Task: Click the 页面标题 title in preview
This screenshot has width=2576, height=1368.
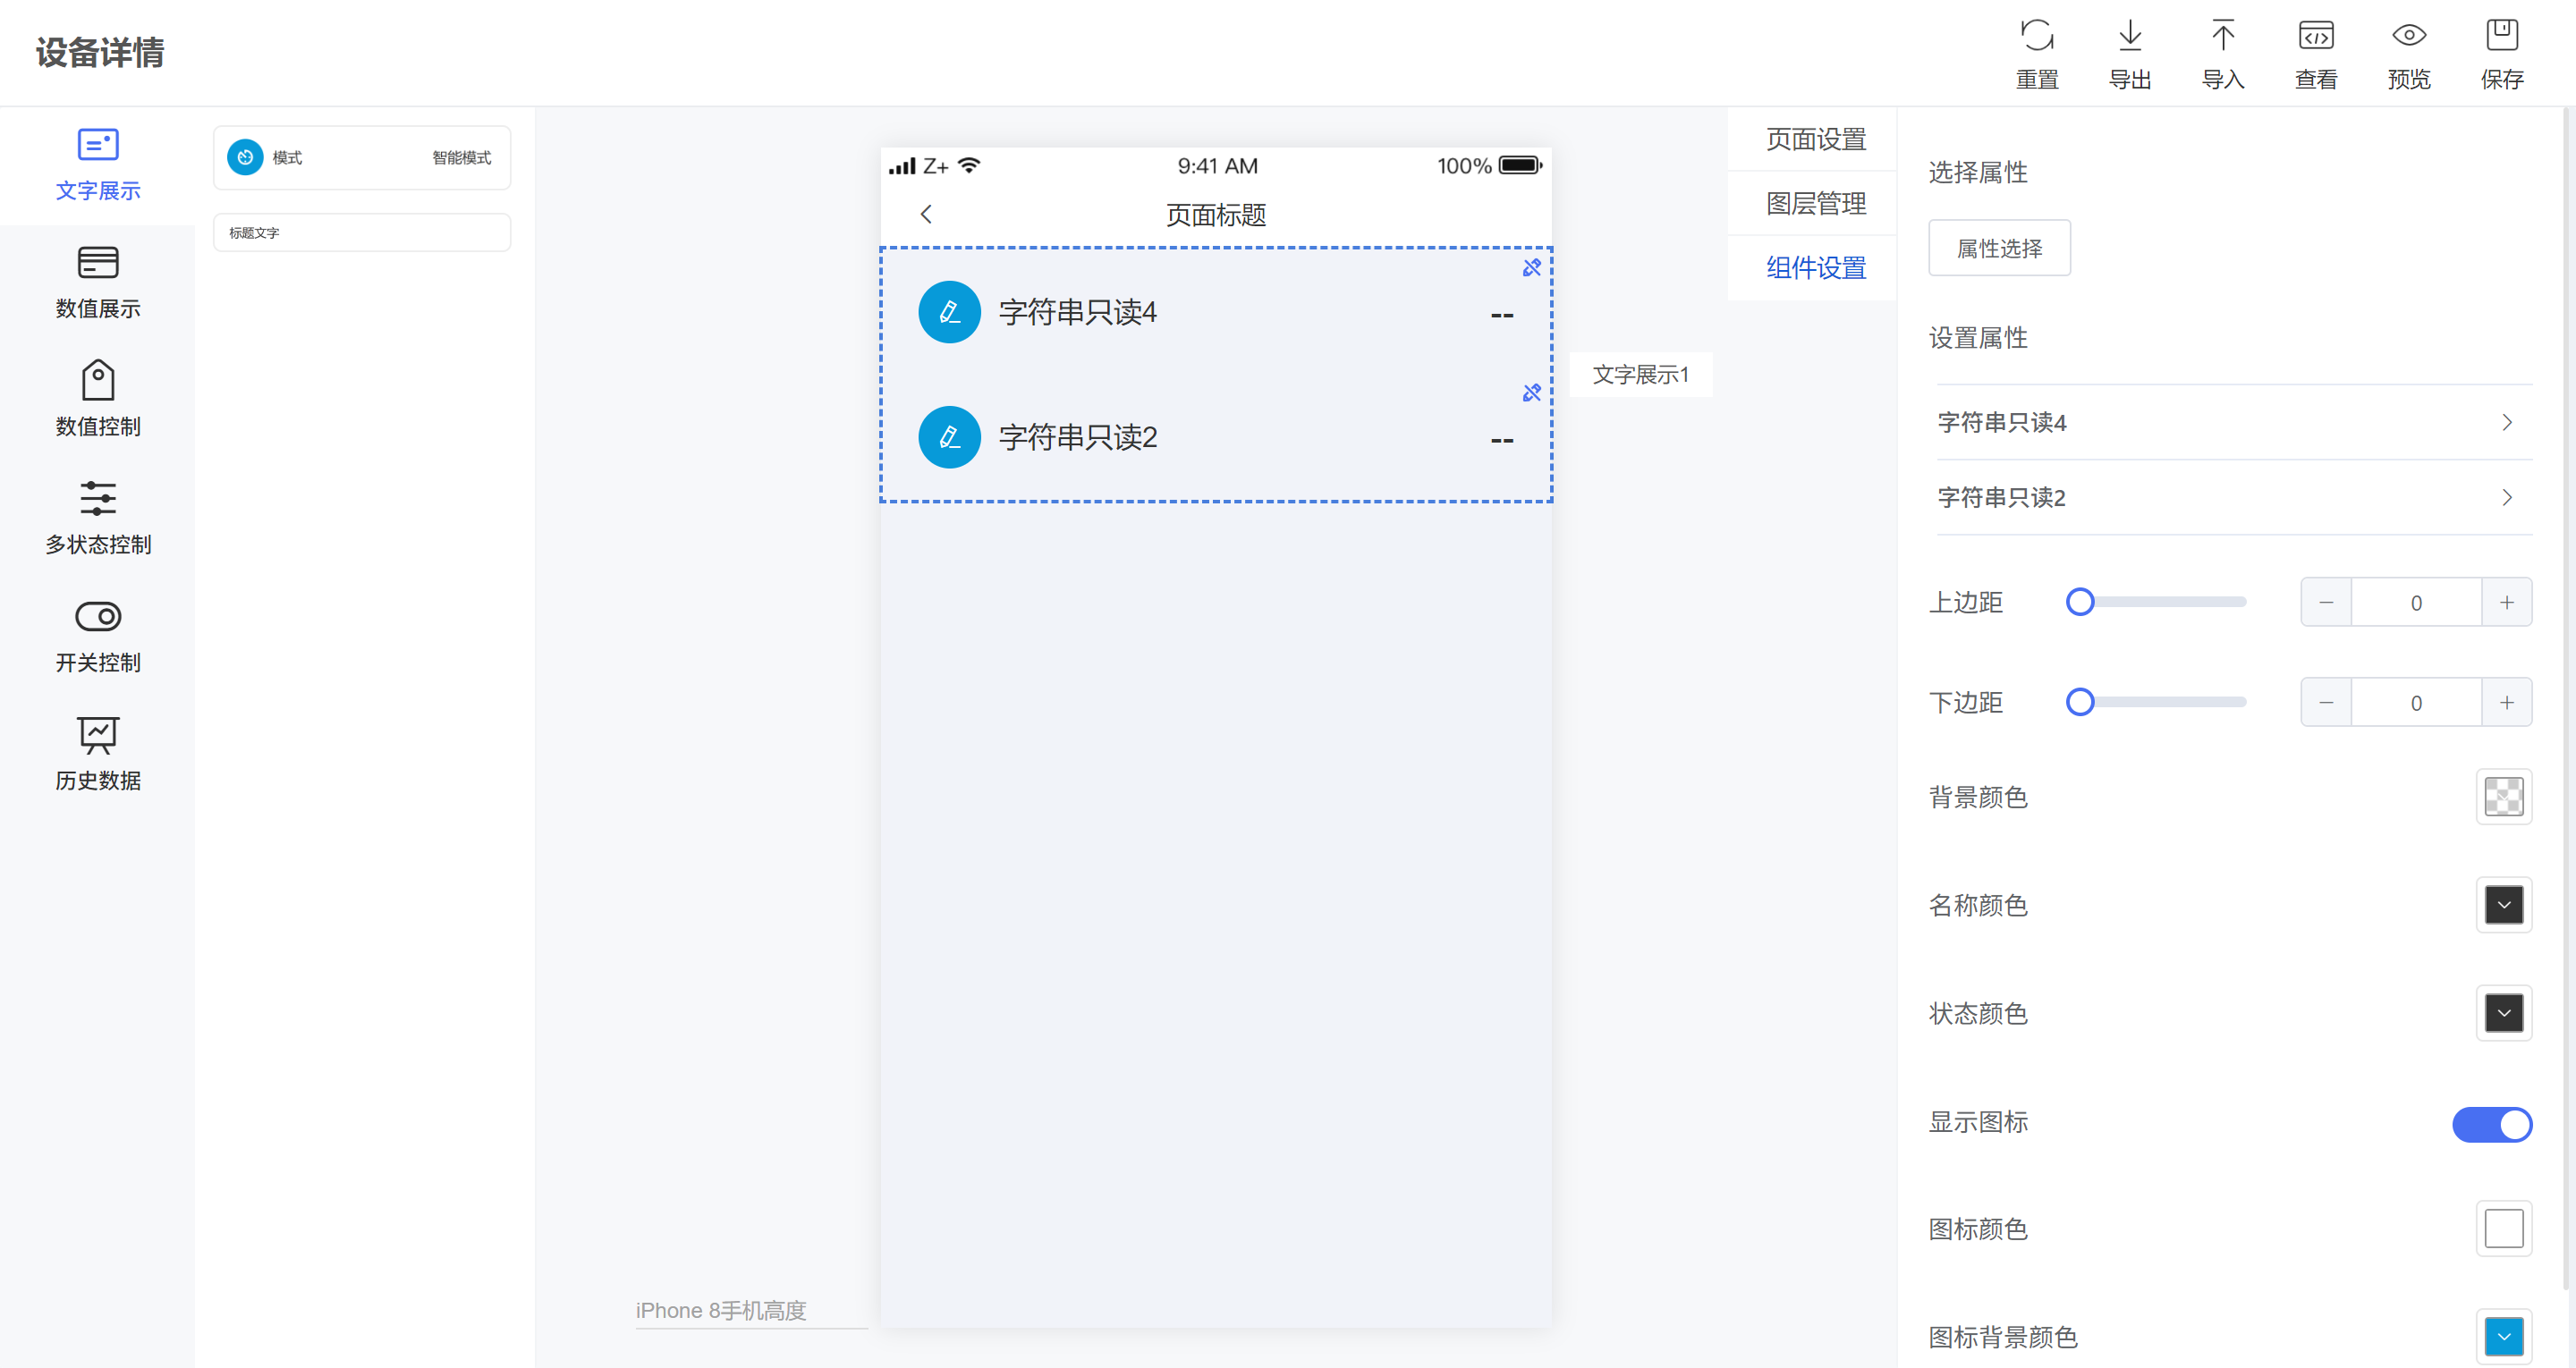Action: point(1215,214)
